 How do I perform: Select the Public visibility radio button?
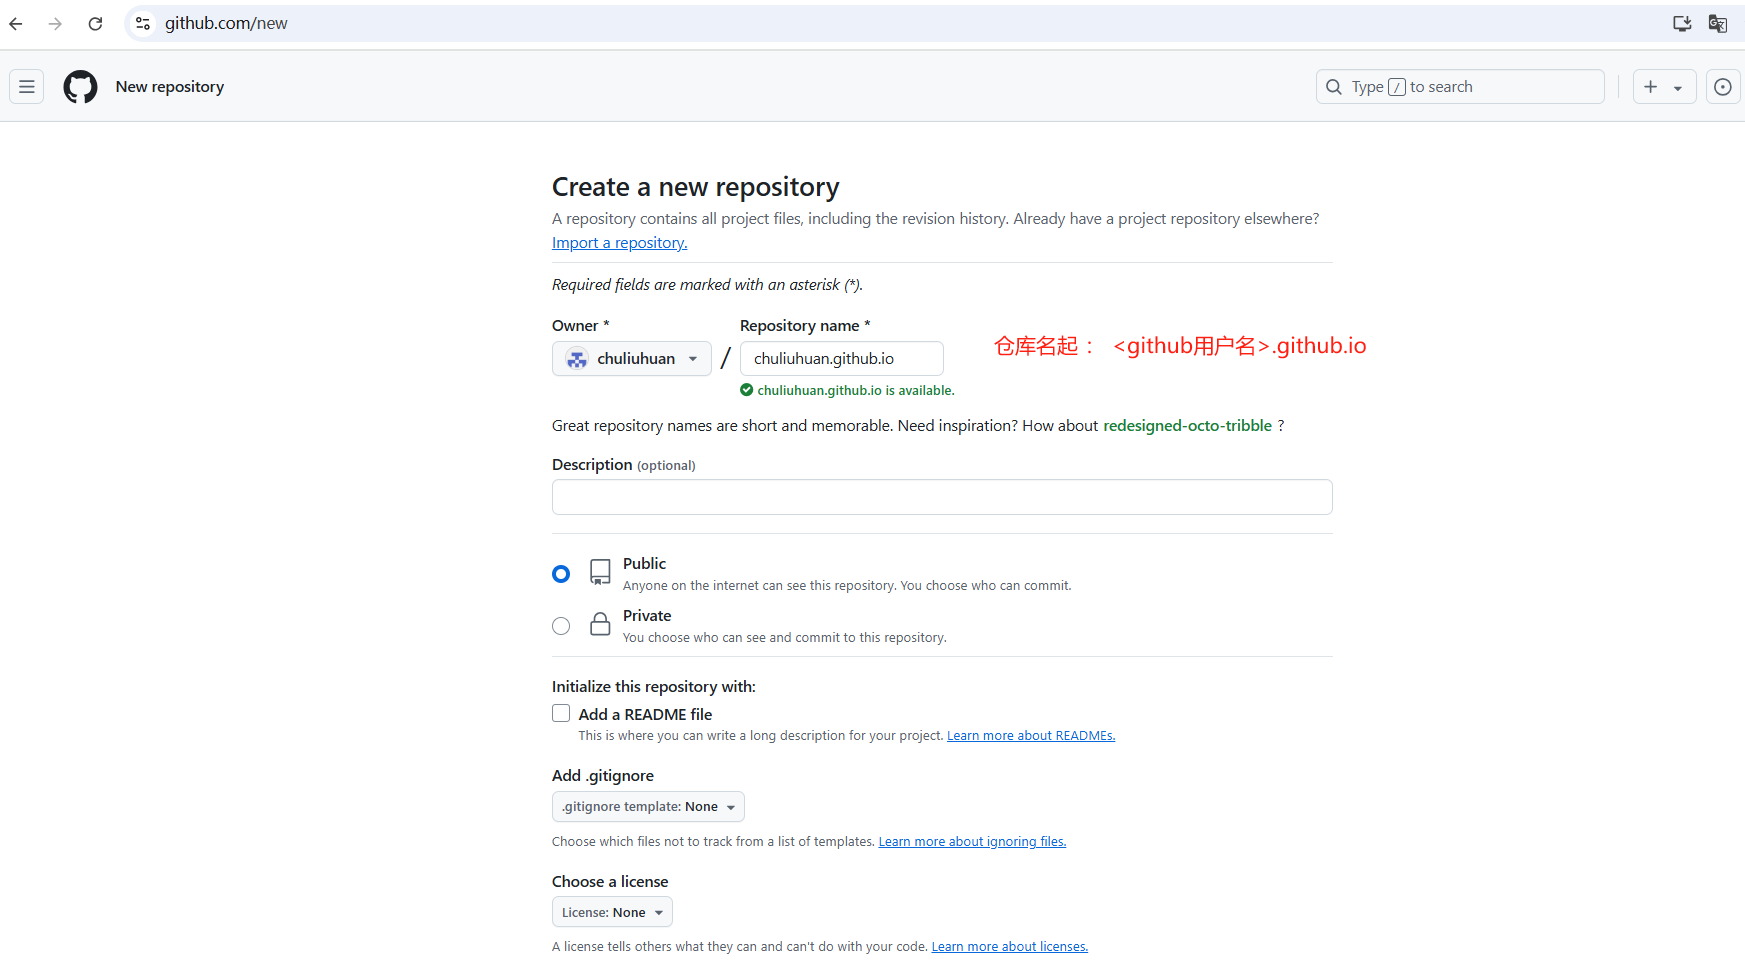tap(561, 574)
